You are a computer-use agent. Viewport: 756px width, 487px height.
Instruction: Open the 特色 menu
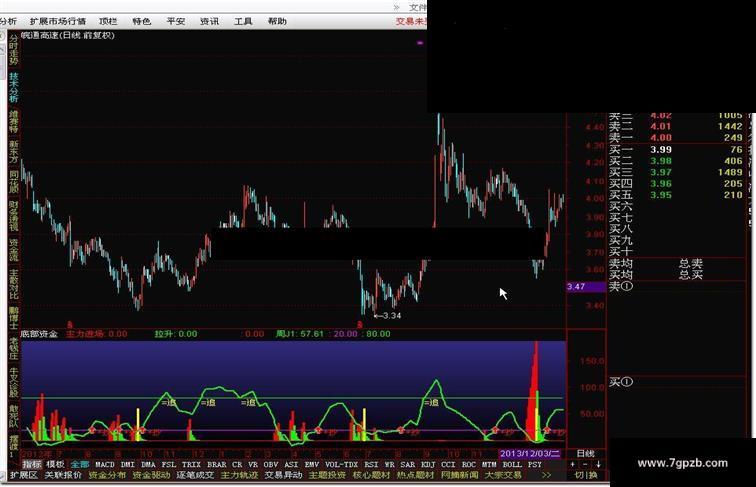click(x=142, y=21)
